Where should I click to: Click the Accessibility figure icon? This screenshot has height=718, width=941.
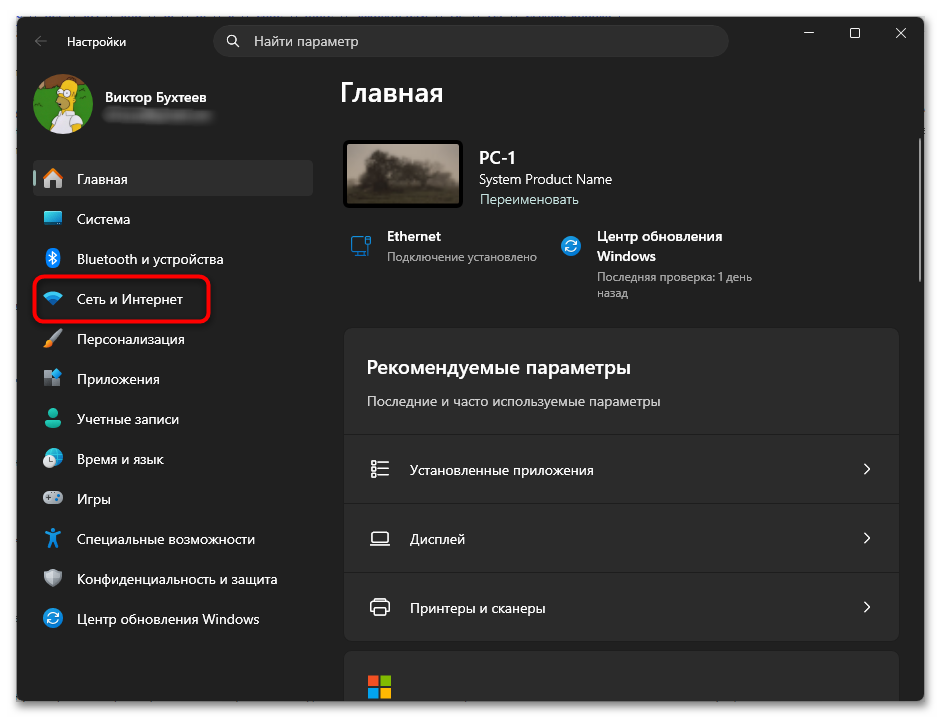point(53,538)
